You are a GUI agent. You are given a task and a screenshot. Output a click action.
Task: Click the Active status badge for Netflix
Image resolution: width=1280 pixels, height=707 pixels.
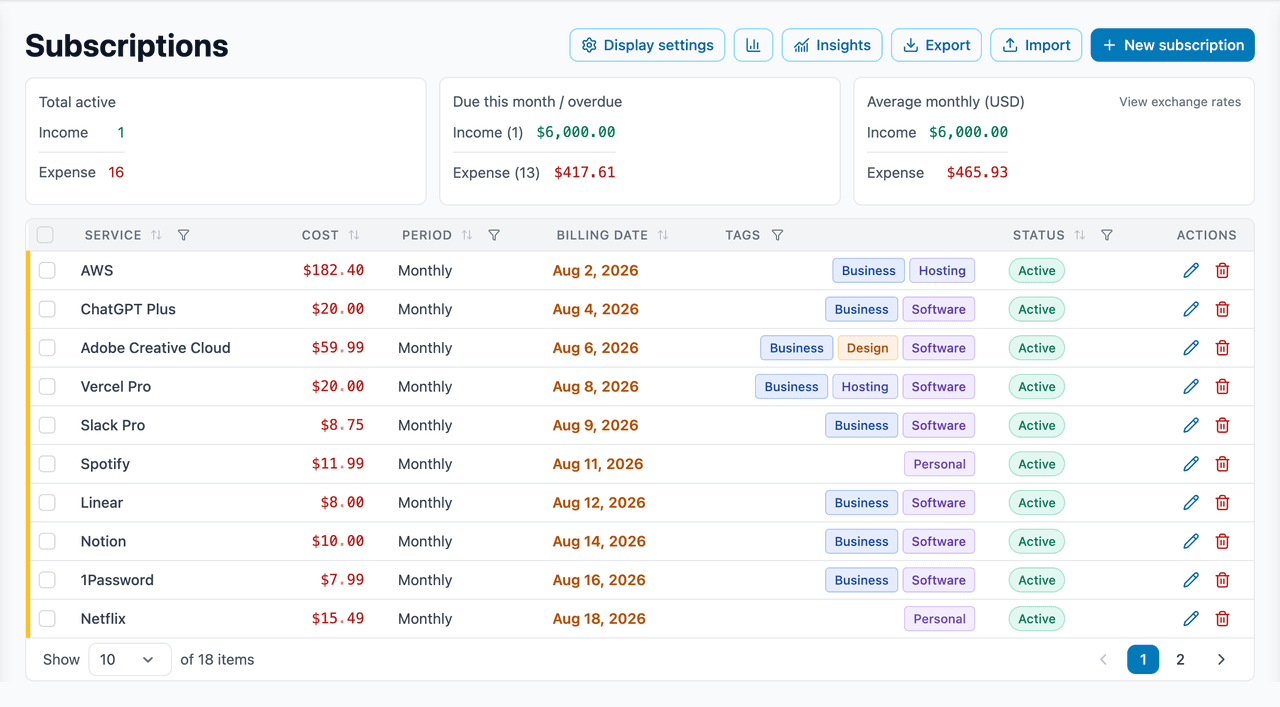pos(1037,618)
